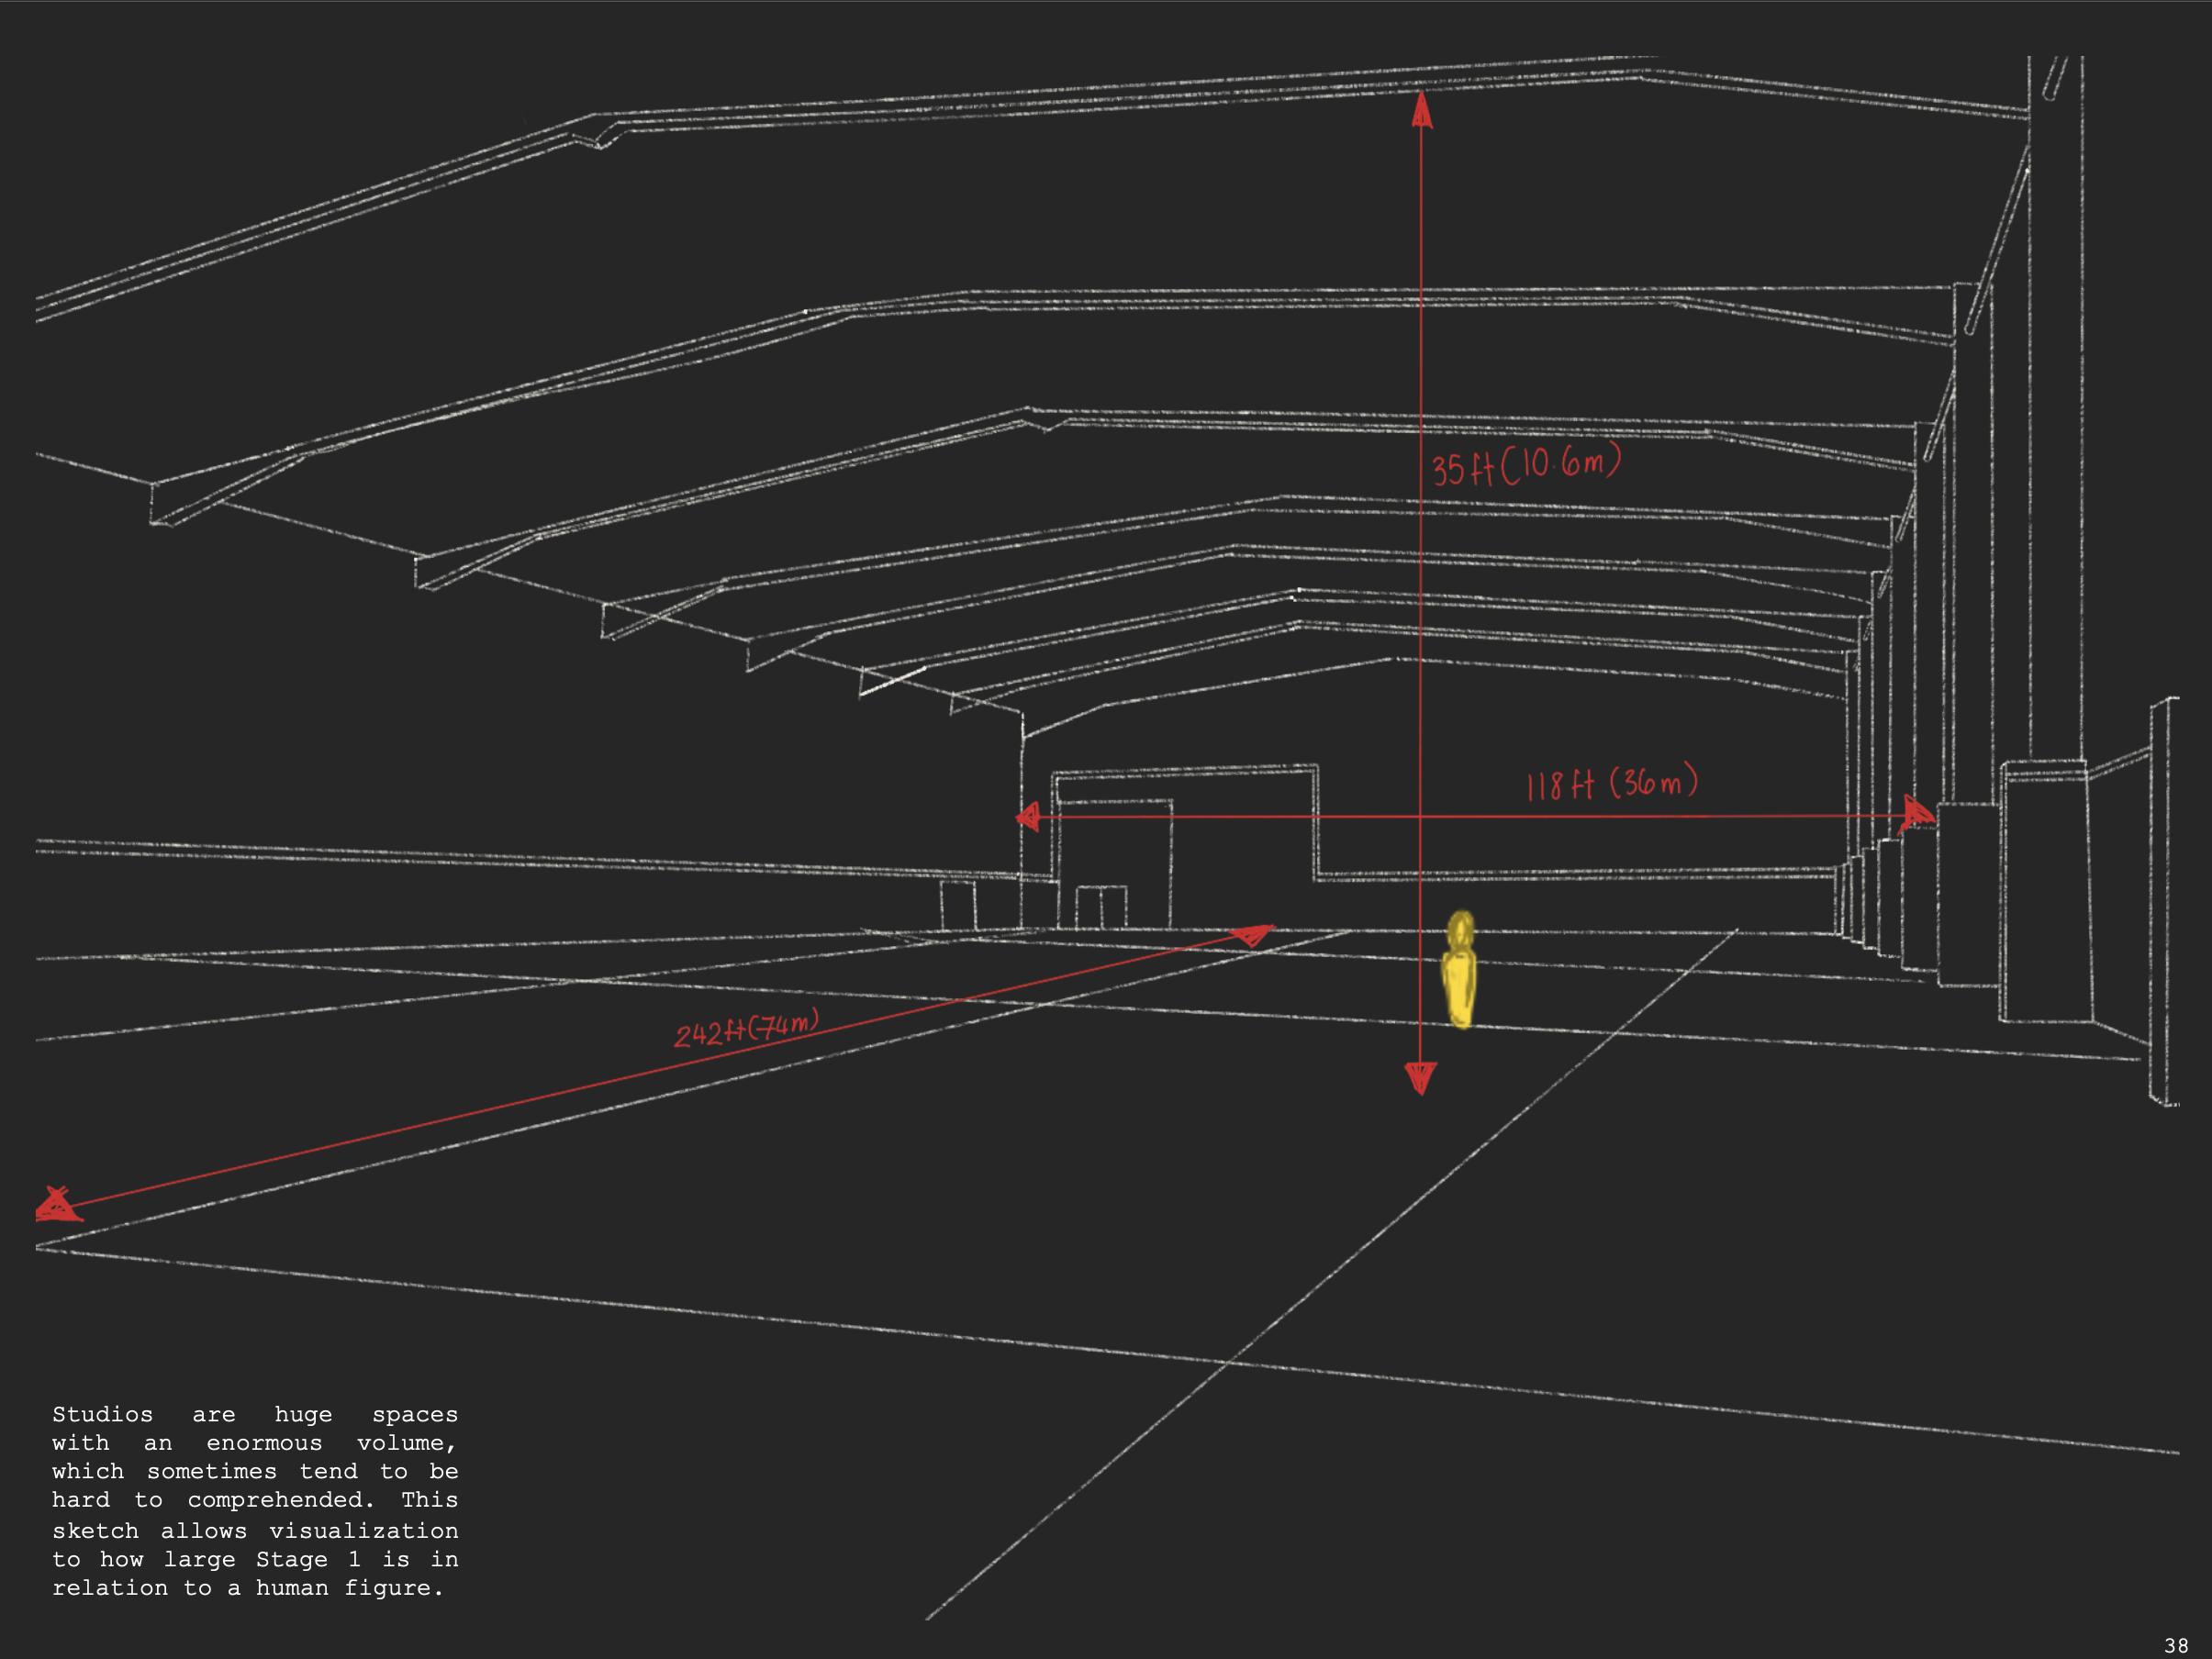Click the small box left of the back wall
The height and width of the screenshot is (1659, 2212).
click(x=958, y=905)
